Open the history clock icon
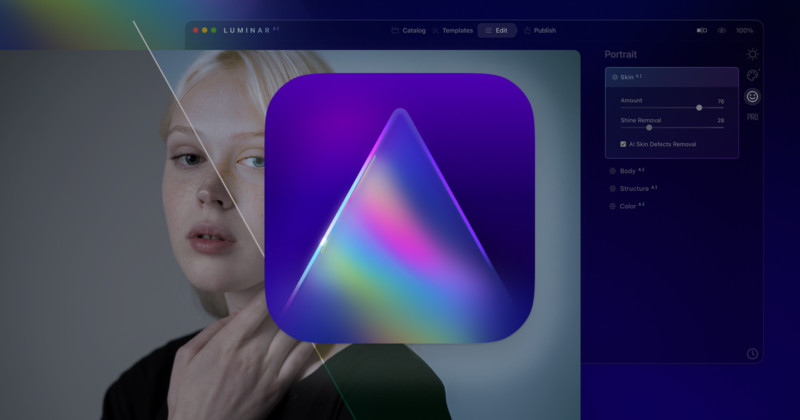The height and width of the screenshot is (420, 800). [752, 354]
